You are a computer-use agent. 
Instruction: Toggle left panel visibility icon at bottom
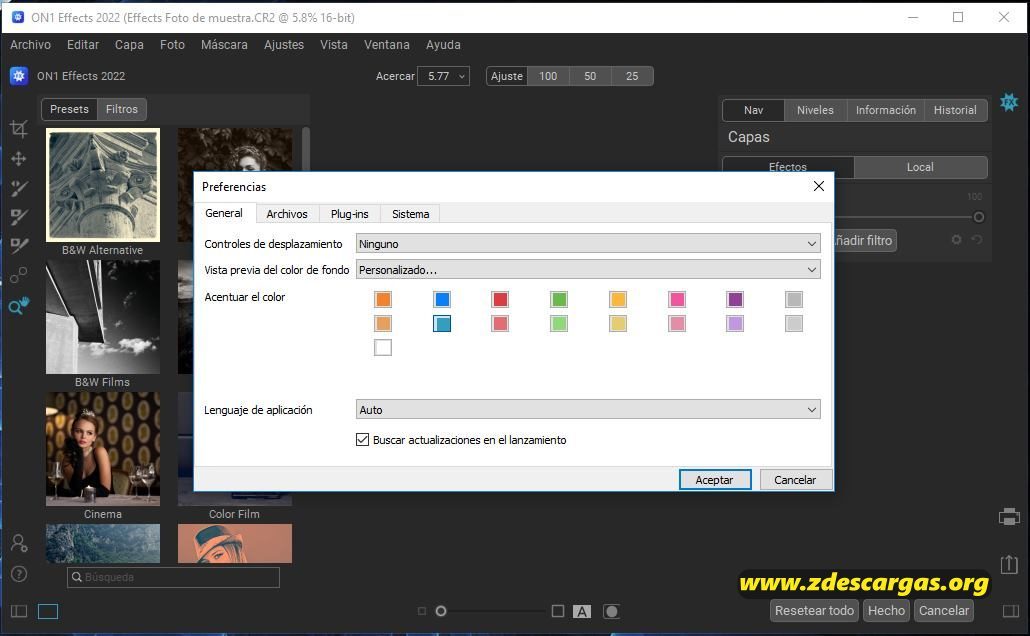click(x=19, y=611)
